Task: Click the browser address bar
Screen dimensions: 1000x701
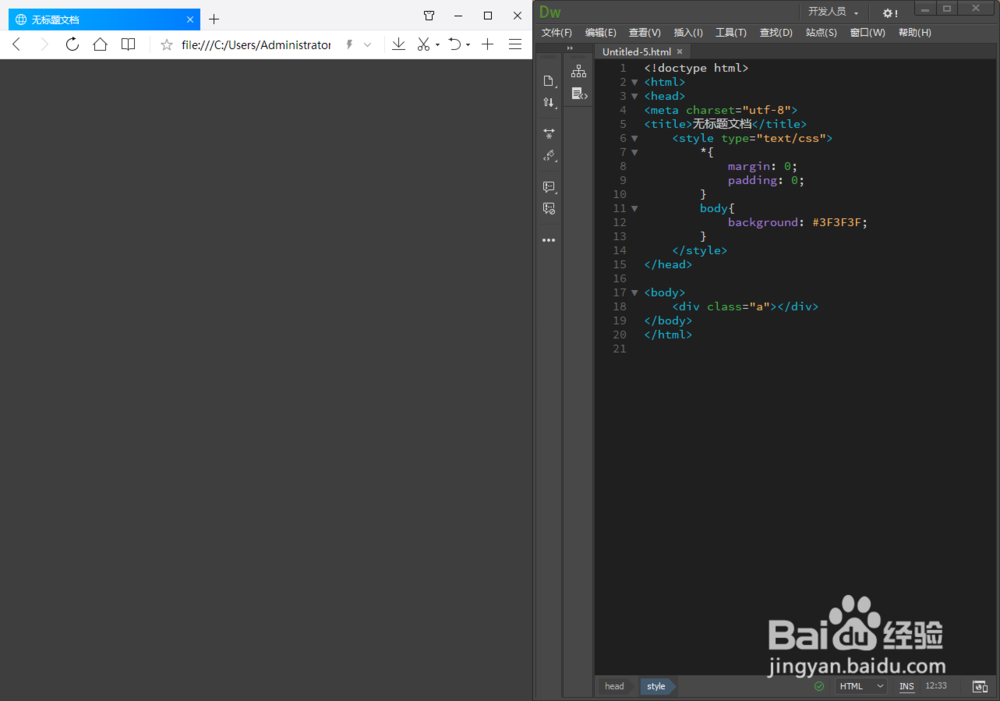Action: point(256,45)
